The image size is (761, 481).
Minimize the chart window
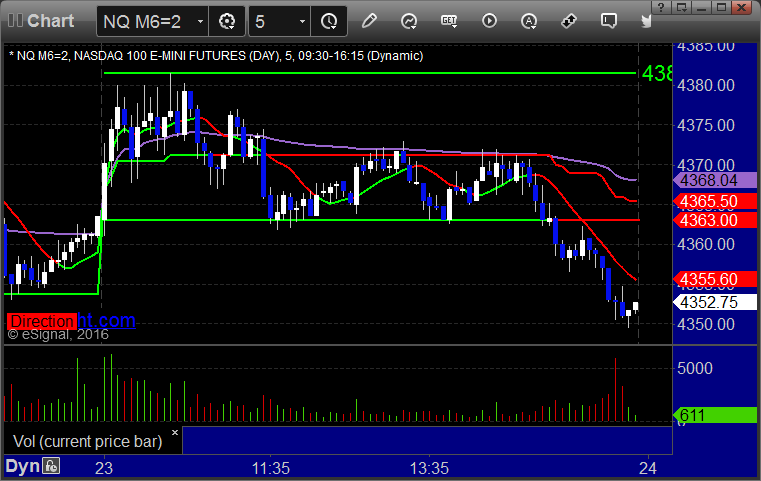[701, 7]
